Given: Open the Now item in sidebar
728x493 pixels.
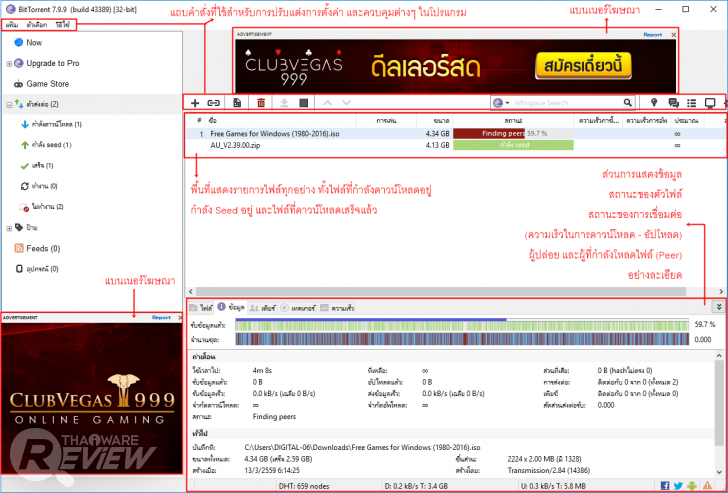Looking at the screenshot, I should (x=34, y=42).
